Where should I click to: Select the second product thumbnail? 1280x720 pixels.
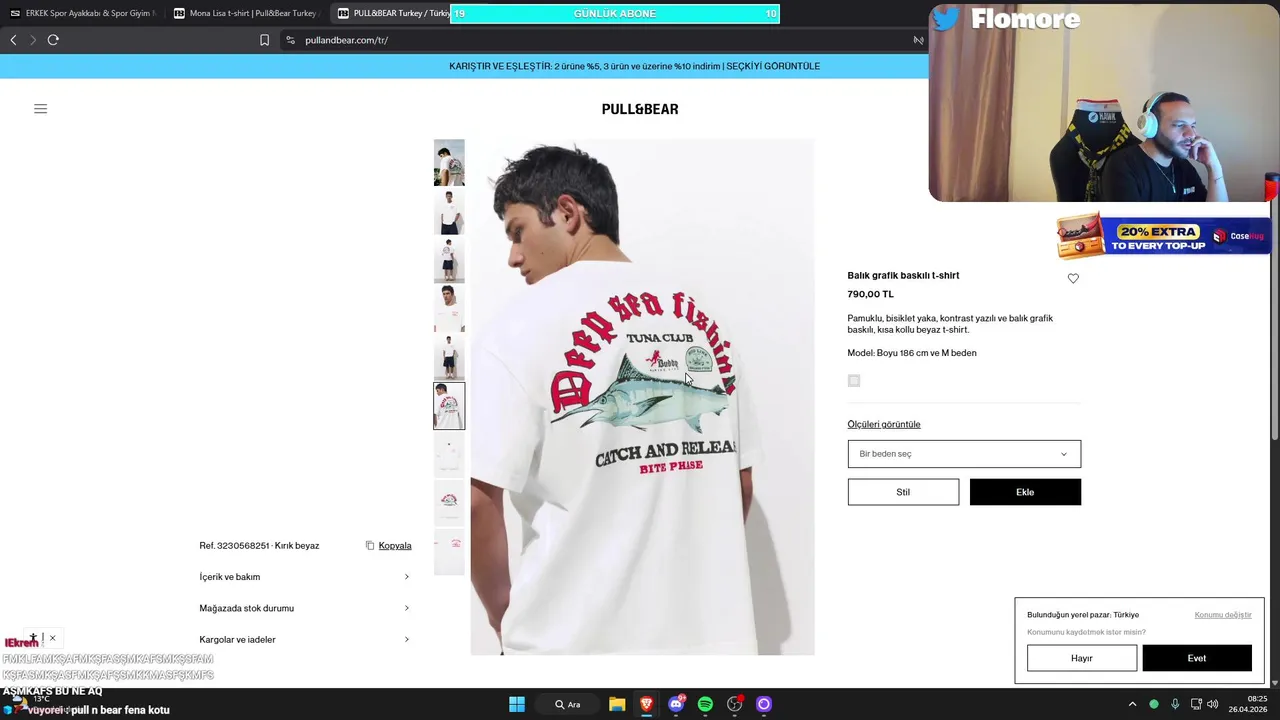pos(449,211)
